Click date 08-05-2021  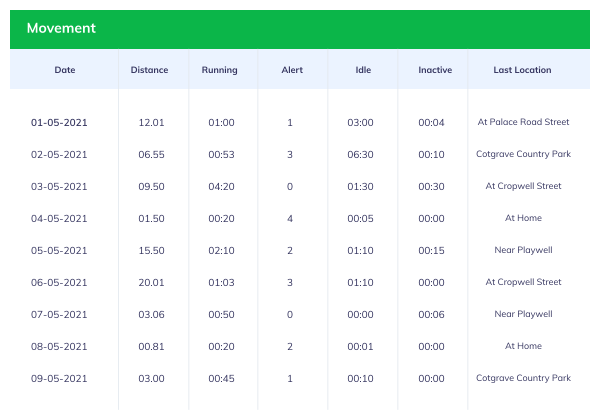pos(59,346)
